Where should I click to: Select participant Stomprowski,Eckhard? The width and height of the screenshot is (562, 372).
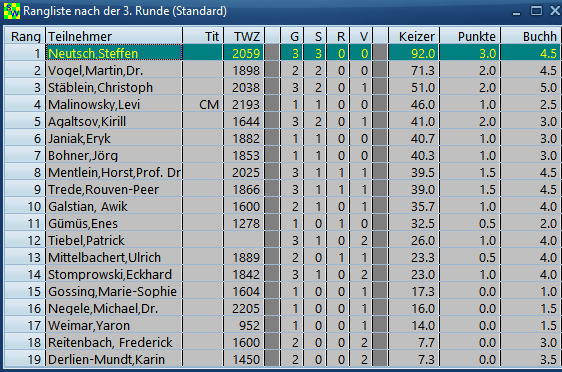tap(114, 275)
